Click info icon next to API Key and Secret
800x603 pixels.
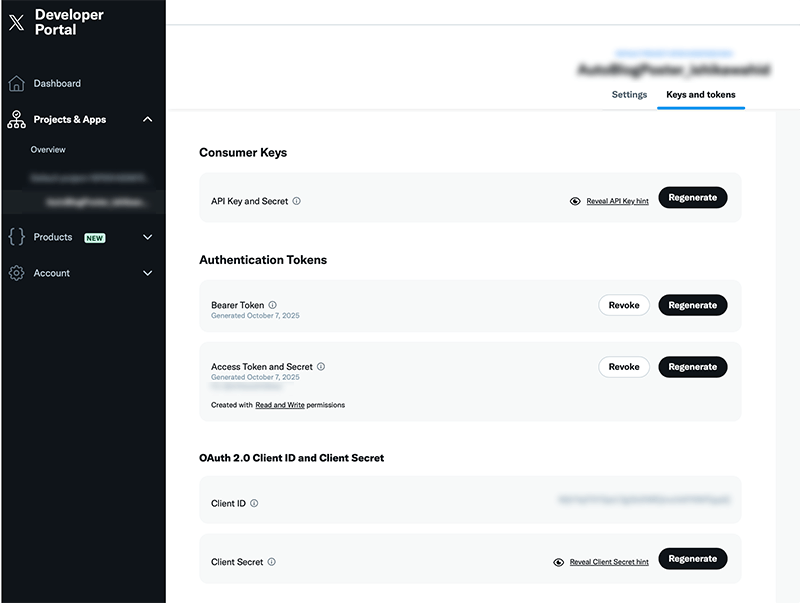(x=297, y=201)
